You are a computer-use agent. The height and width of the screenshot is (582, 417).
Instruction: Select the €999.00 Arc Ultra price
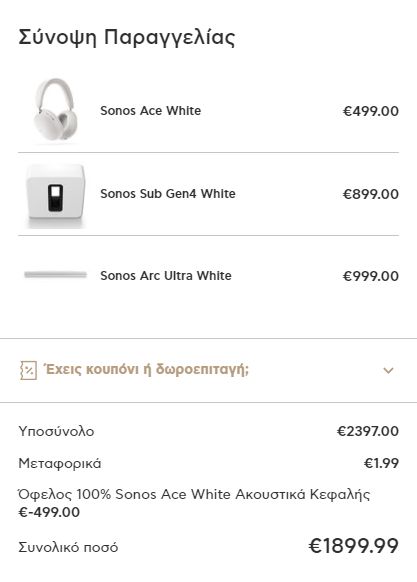[371, 276]
